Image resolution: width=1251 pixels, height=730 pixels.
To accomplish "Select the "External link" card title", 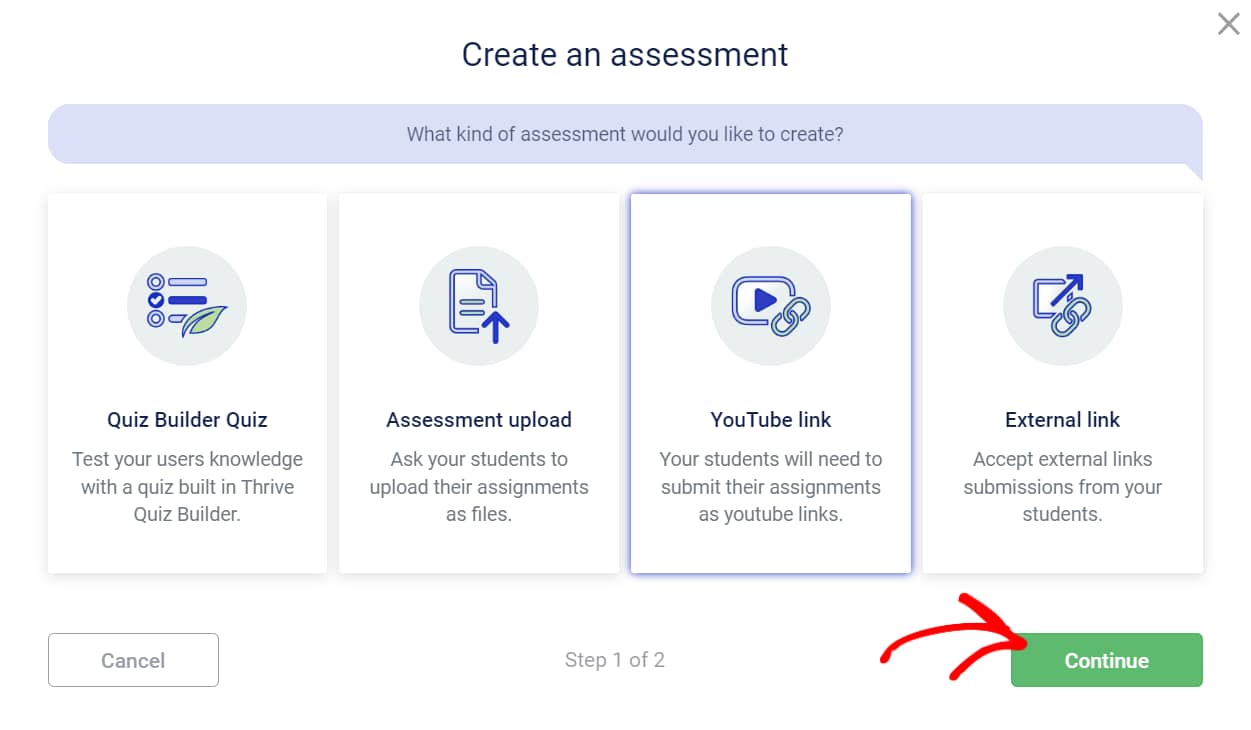I will point(1062,420).
